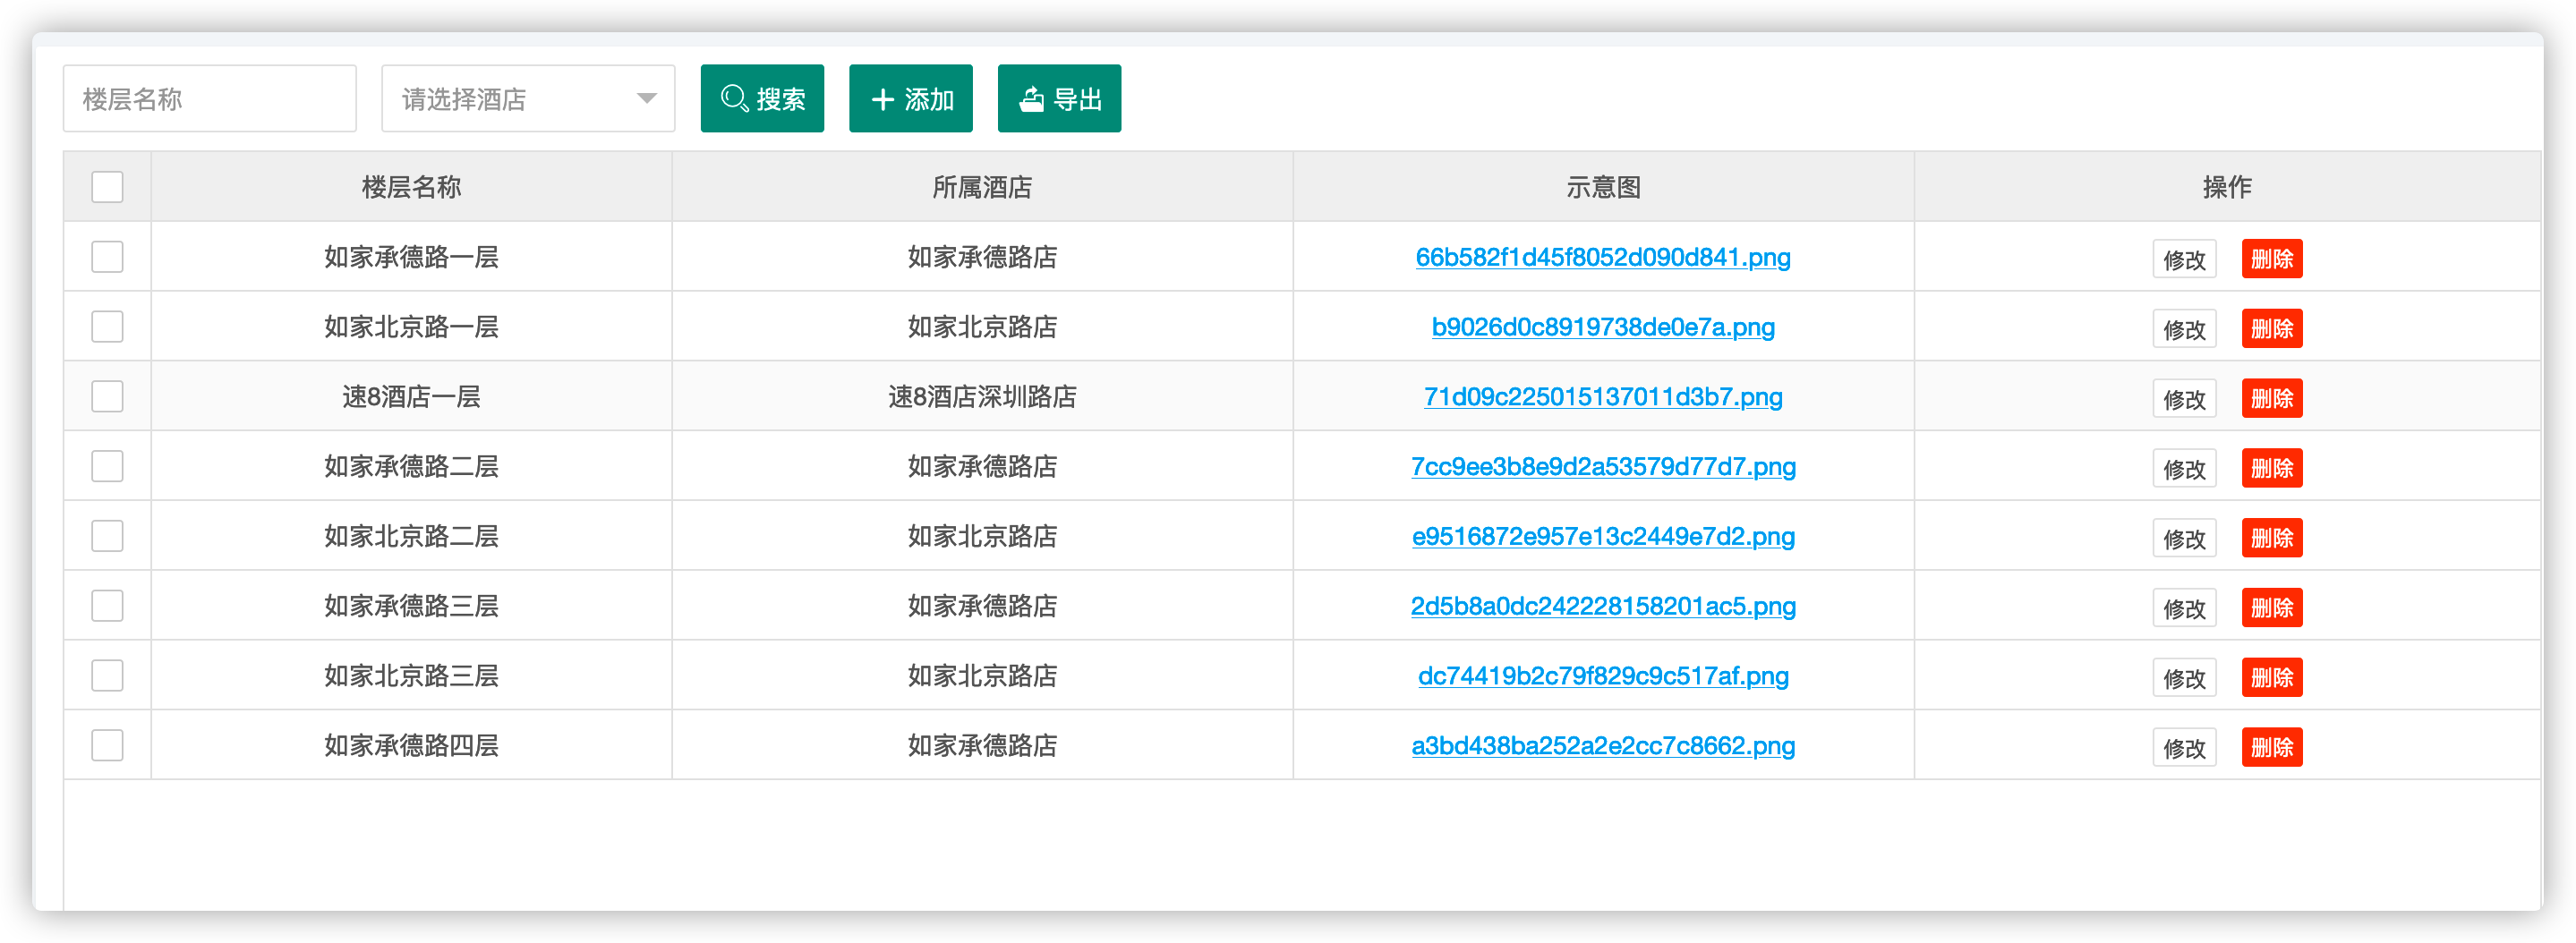The image size is (2576, 943).
Task: Check the box for 如家承德路二层
Action: pyautogui.click(x=107, y=466)
